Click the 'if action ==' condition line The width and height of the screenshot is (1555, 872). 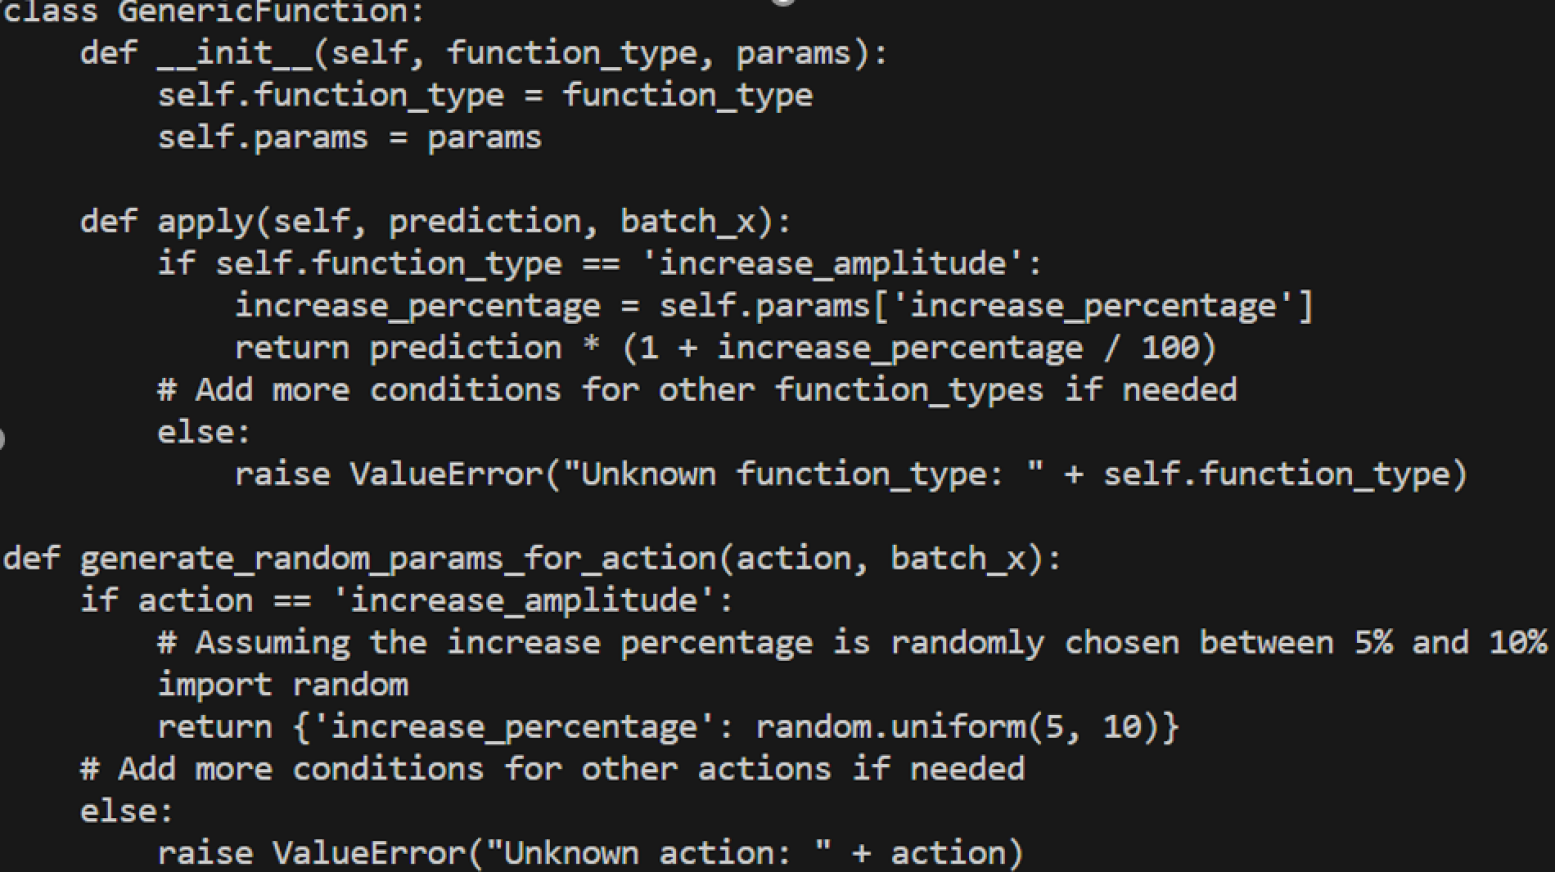pyautogui.click(x=407, y=601)
